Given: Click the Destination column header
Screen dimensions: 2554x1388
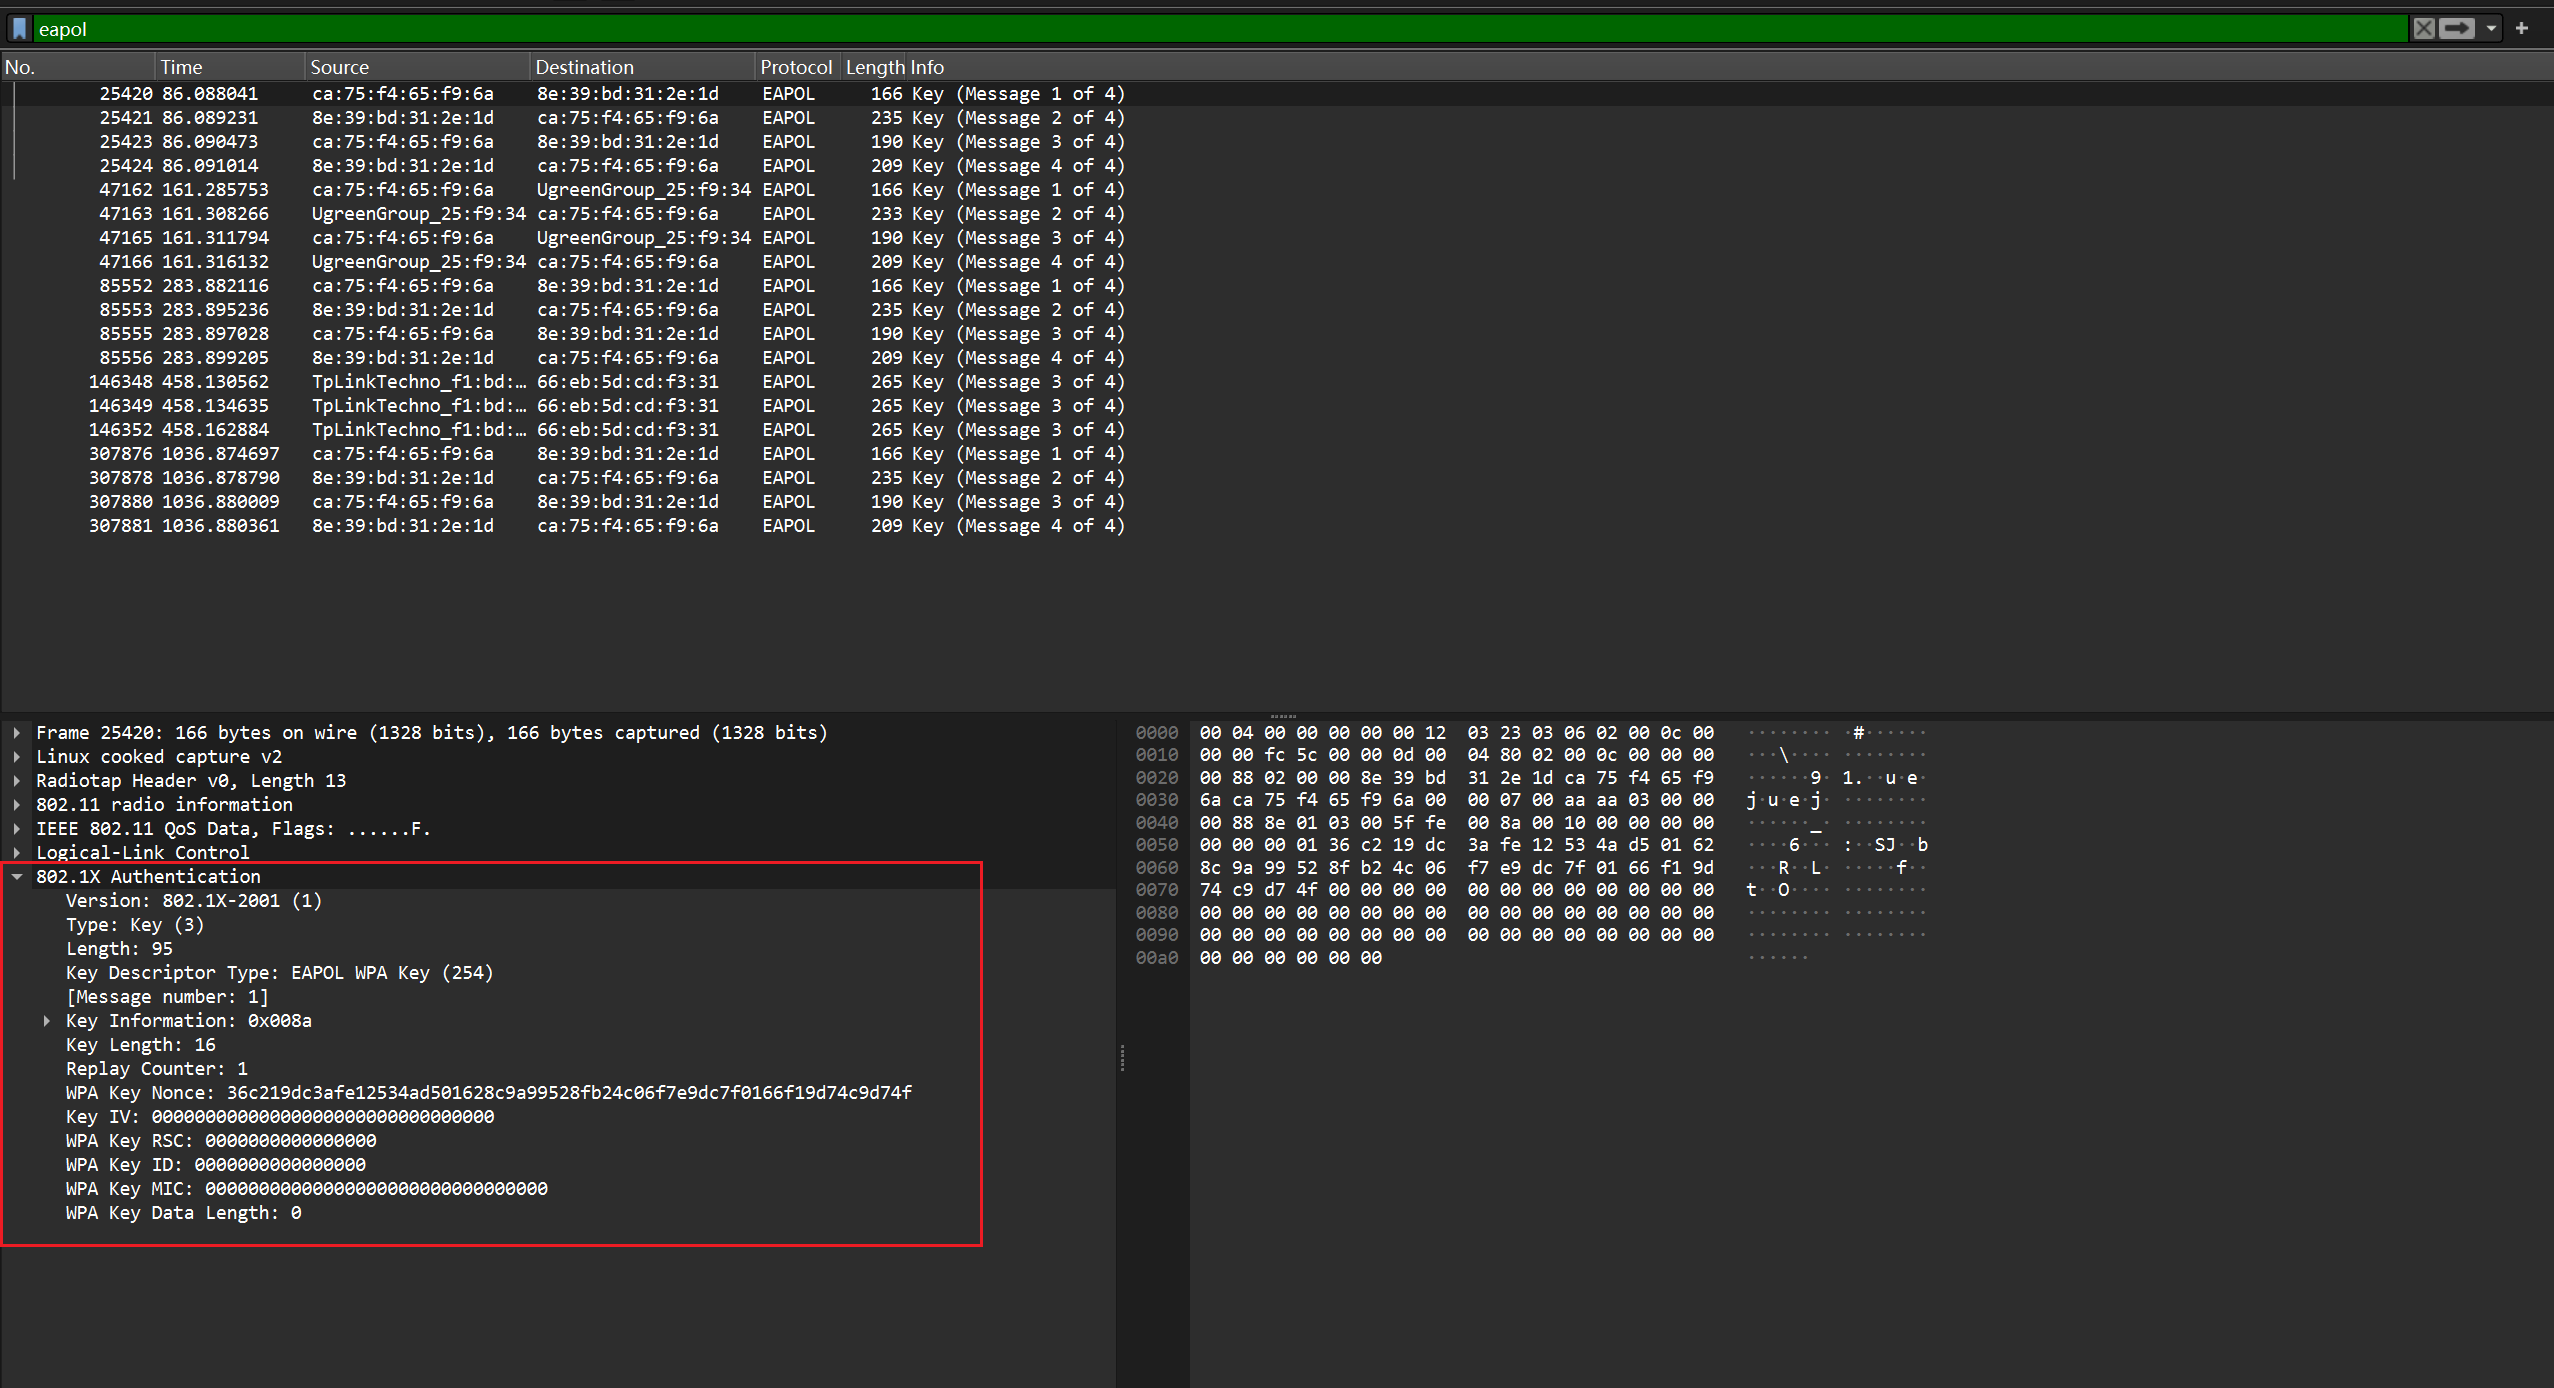Looking at the screenshot, I should [x=584, y=67].
